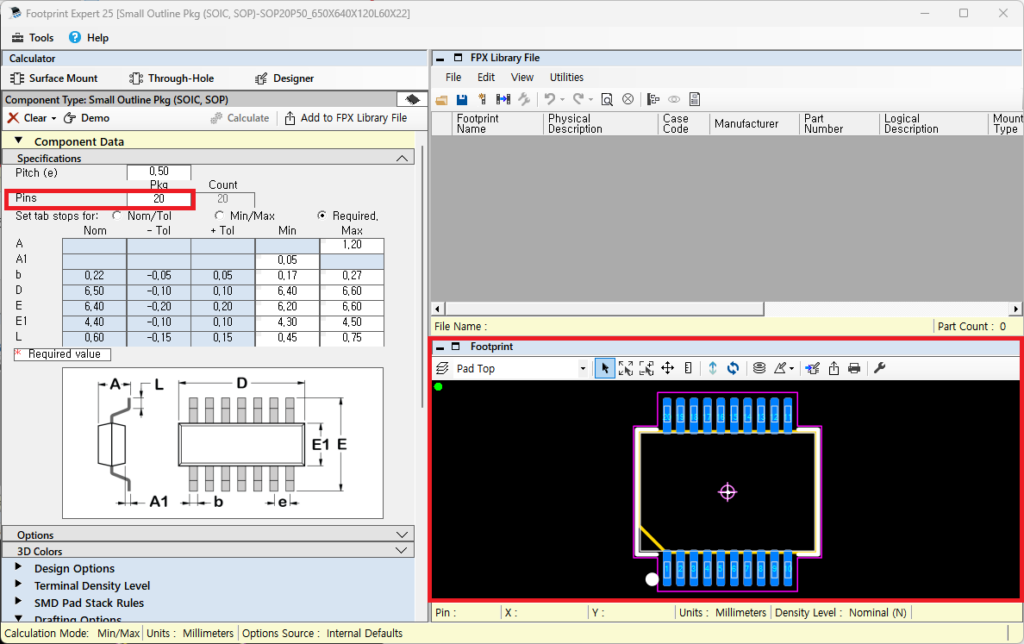
Task: Open the wrench settings icon in Footprint toolbar
Action: click(880, 368)
